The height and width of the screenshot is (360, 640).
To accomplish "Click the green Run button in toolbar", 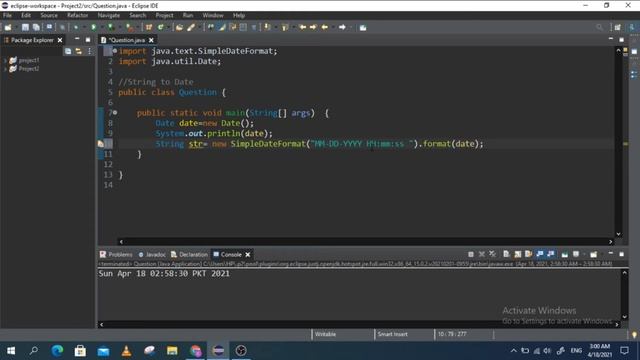I will pyautogui.click(x=93, y=27).
